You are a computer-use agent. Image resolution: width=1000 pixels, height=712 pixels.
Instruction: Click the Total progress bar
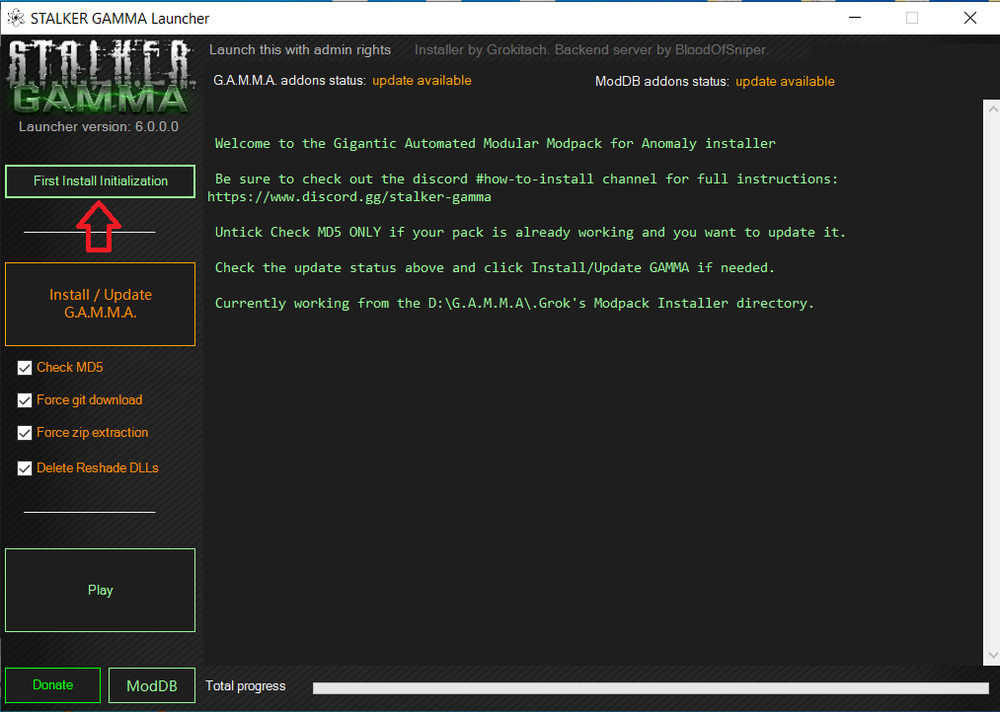[650, 688]
